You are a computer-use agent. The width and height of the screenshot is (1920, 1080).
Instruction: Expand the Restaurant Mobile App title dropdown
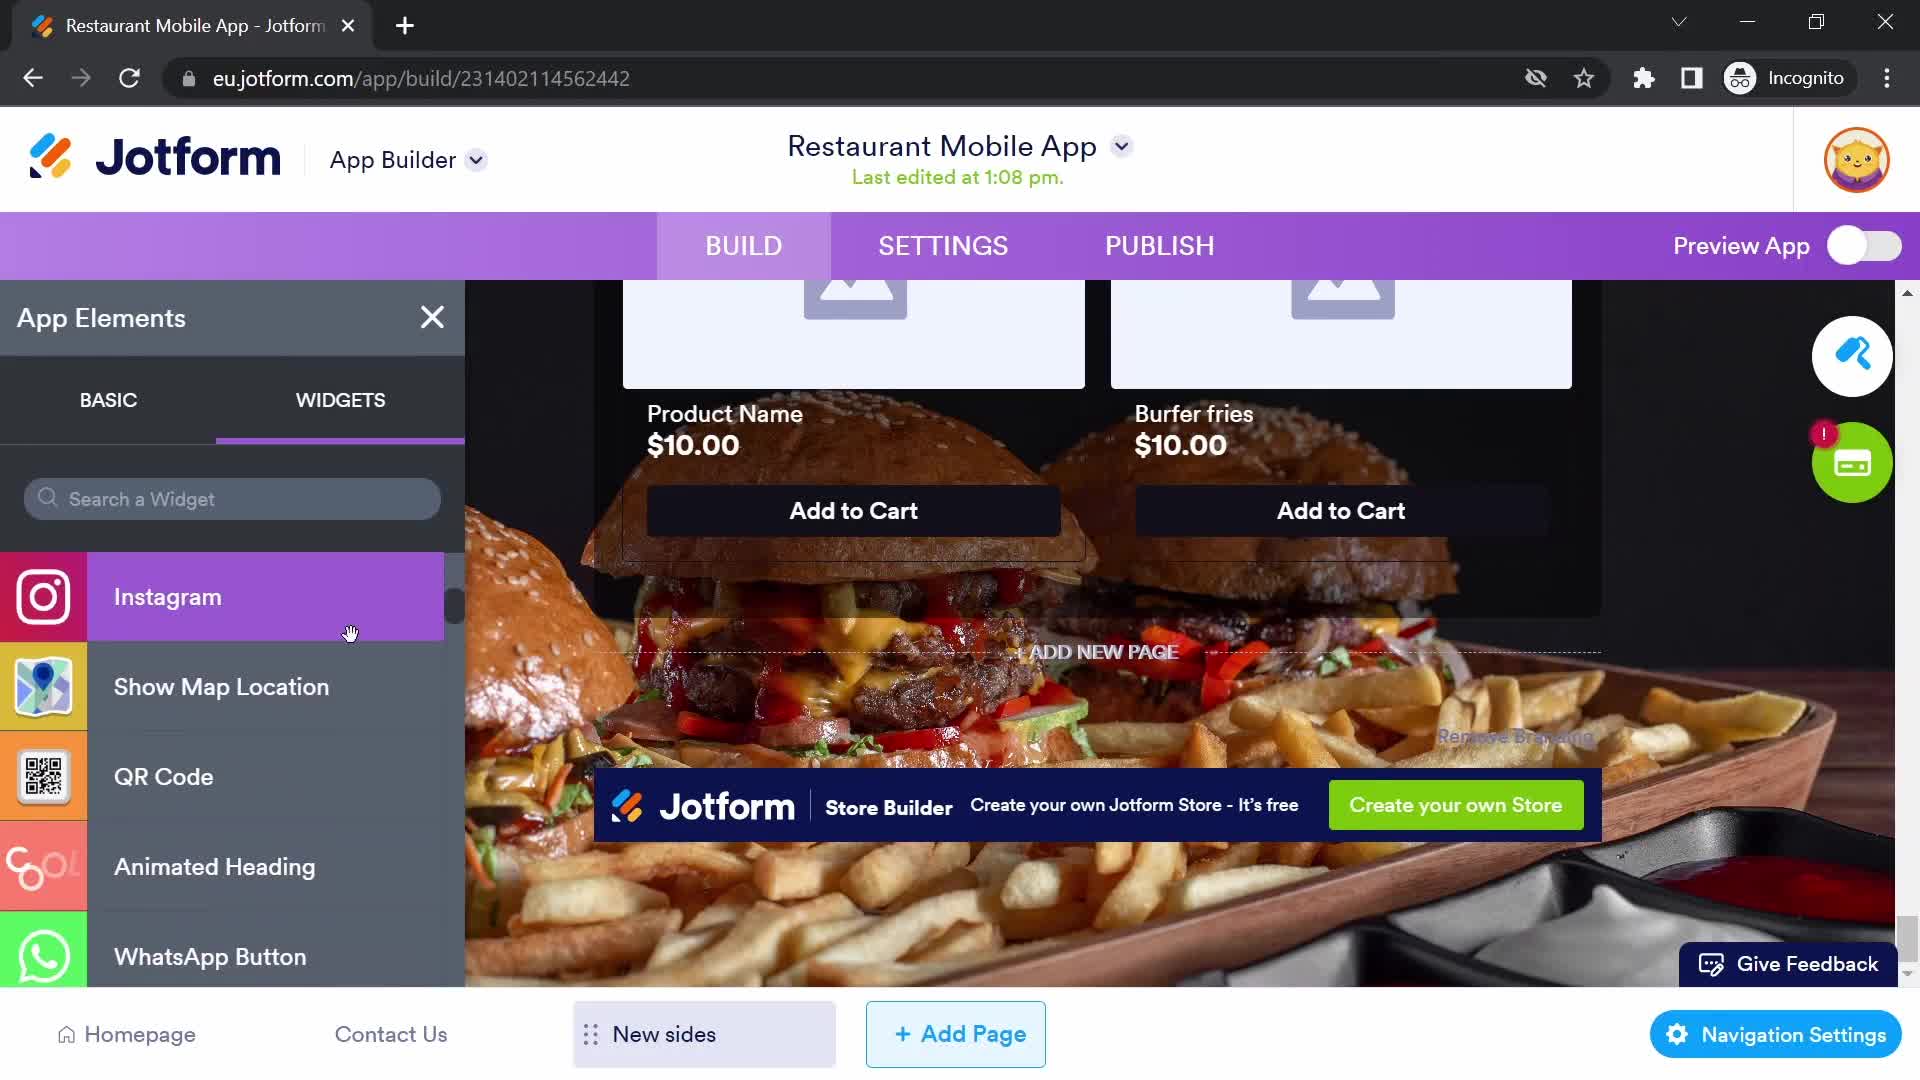(1124, 146)
